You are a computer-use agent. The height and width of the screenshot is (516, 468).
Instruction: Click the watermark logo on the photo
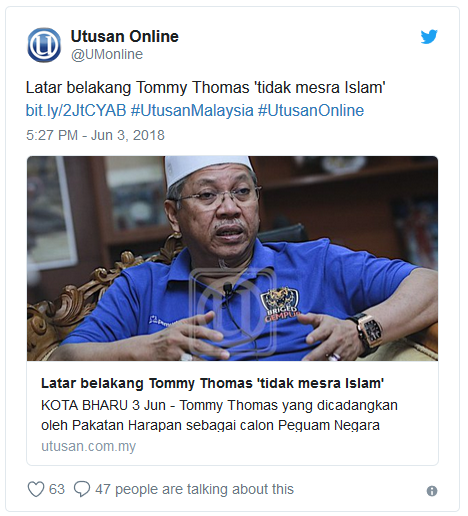pyautogui.click(x=232, y=312)
